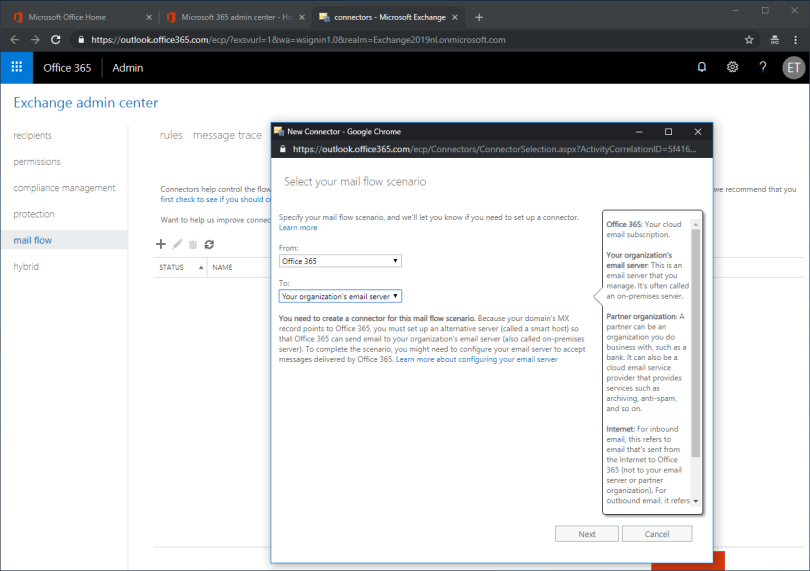Open the Learn more link

point(298,228)
